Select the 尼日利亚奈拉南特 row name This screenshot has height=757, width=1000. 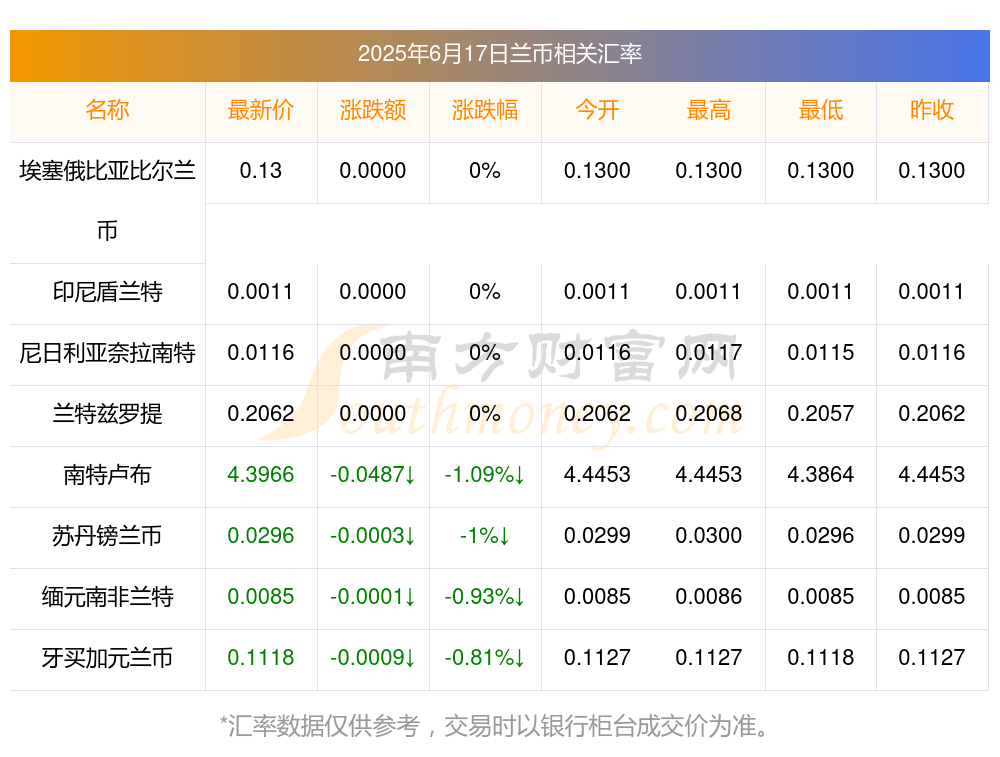tap(107, 353)
